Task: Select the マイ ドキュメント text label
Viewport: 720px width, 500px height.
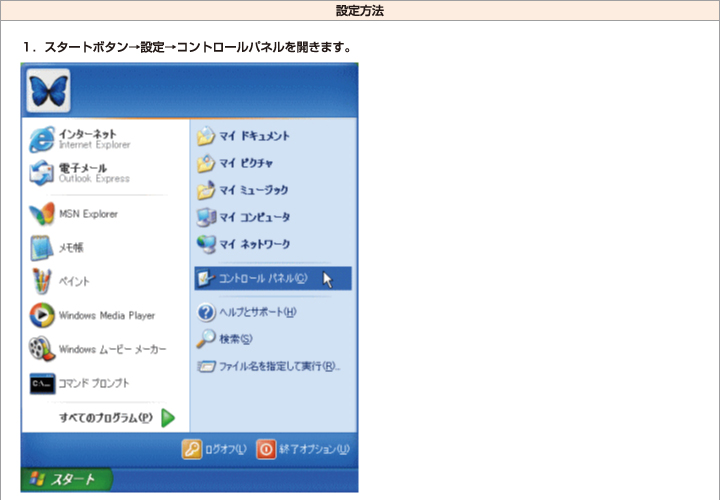Action: (254, 136)
